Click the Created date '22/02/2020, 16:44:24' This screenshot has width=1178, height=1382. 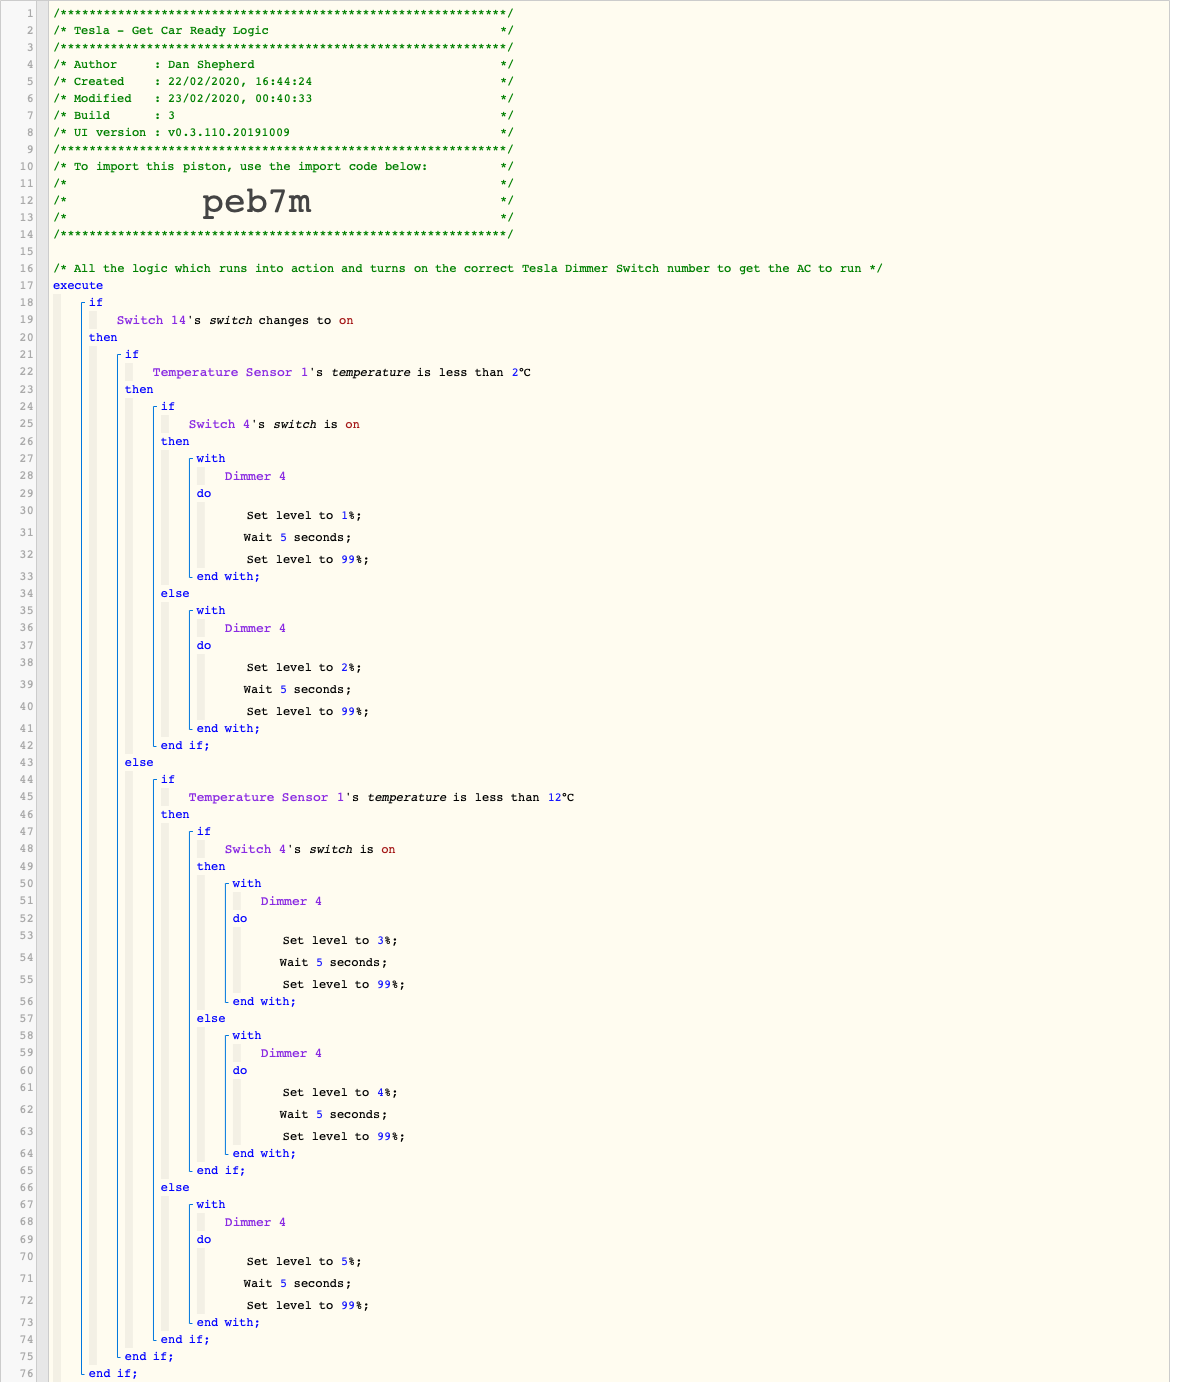(240, 81)
